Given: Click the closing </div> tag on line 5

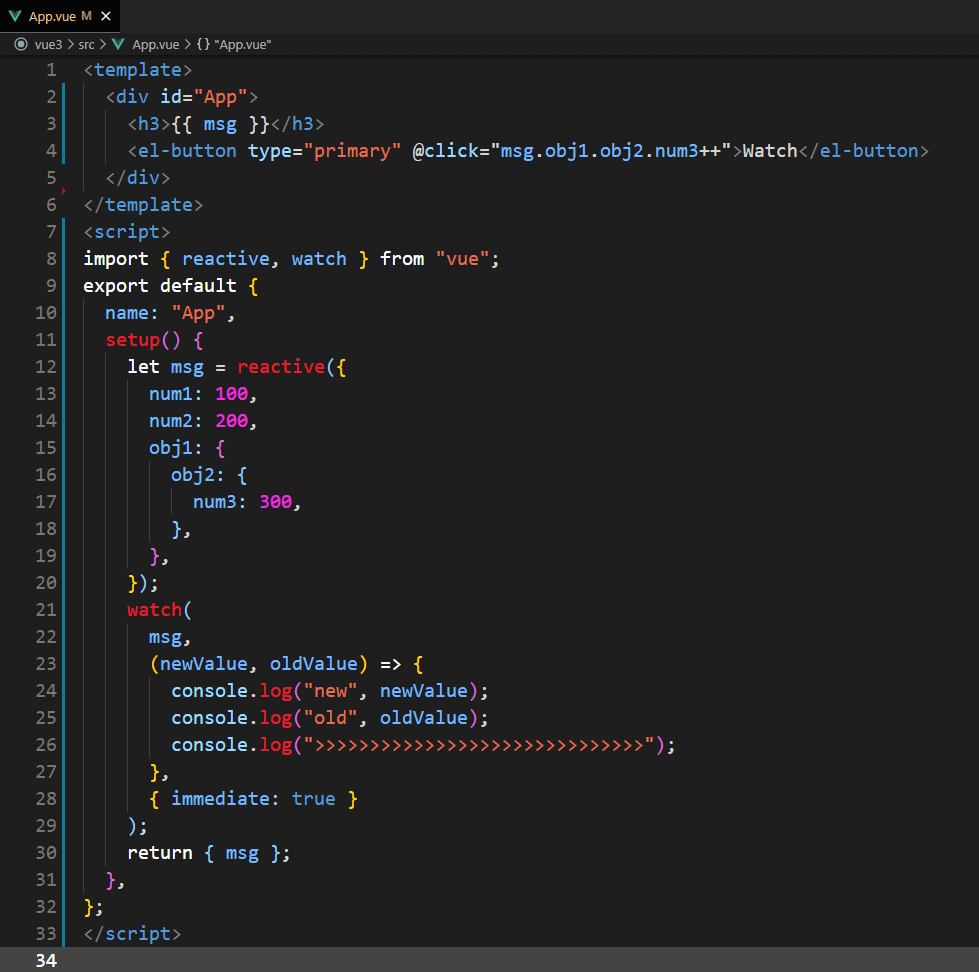Looking at the screenshot, I should 138,178.
